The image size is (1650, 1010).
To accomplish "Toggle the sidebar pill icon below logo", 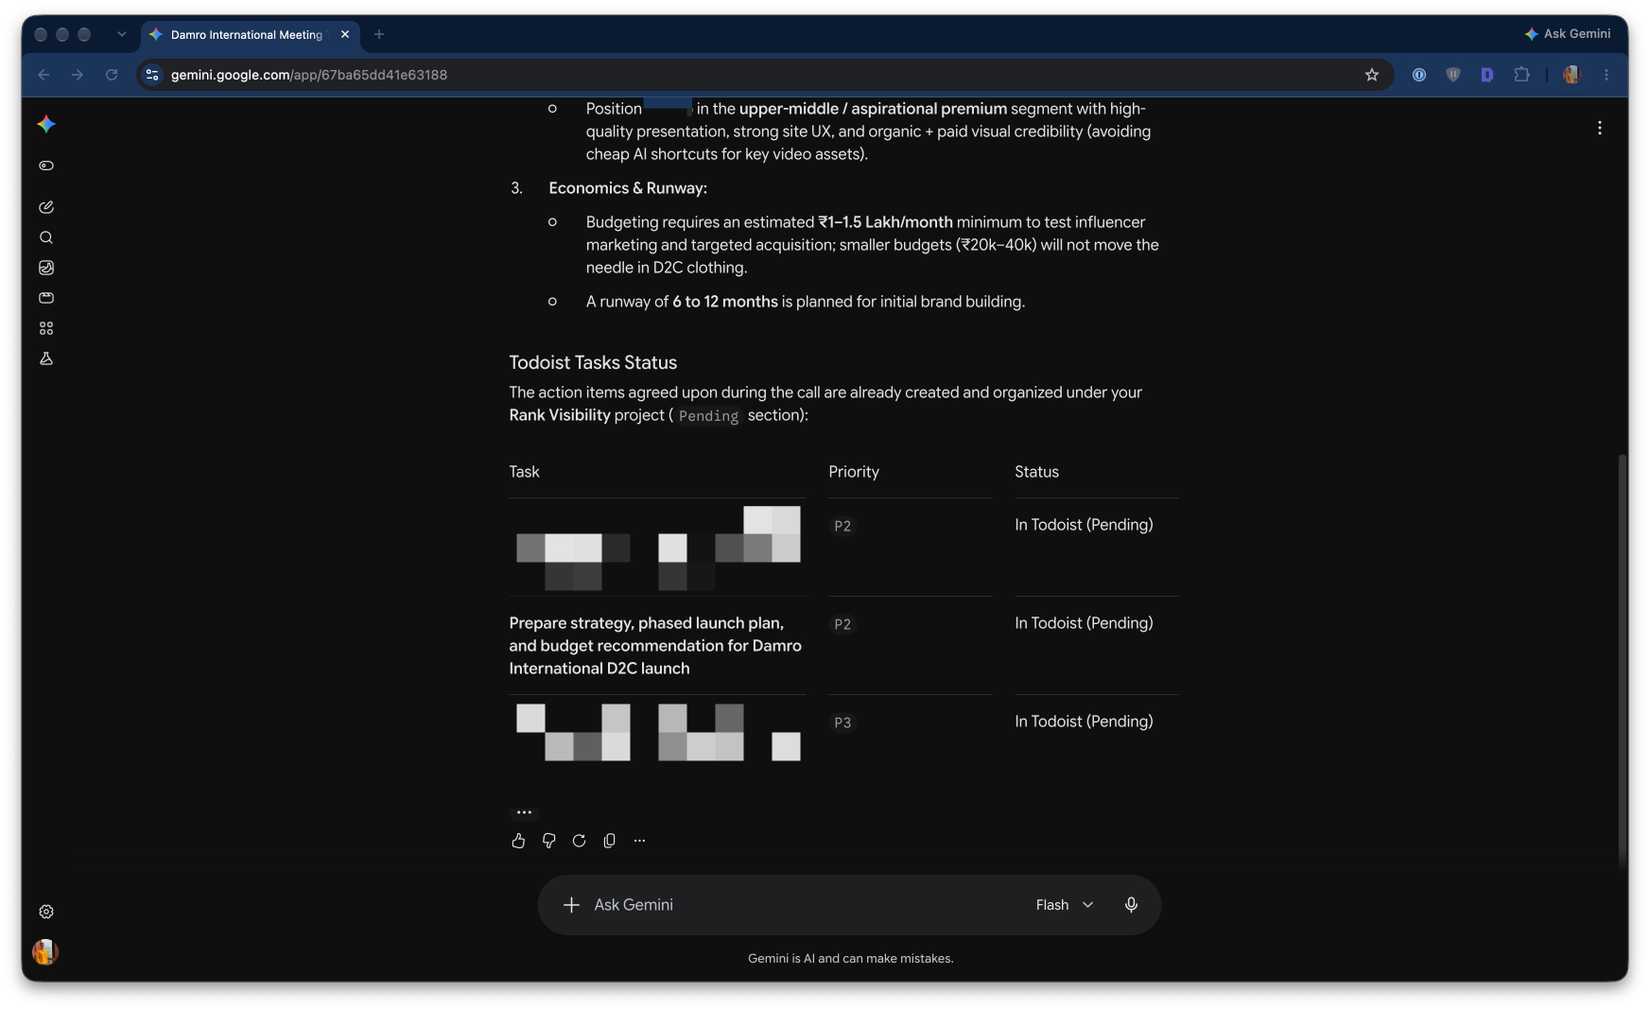I will pos(46,166).
